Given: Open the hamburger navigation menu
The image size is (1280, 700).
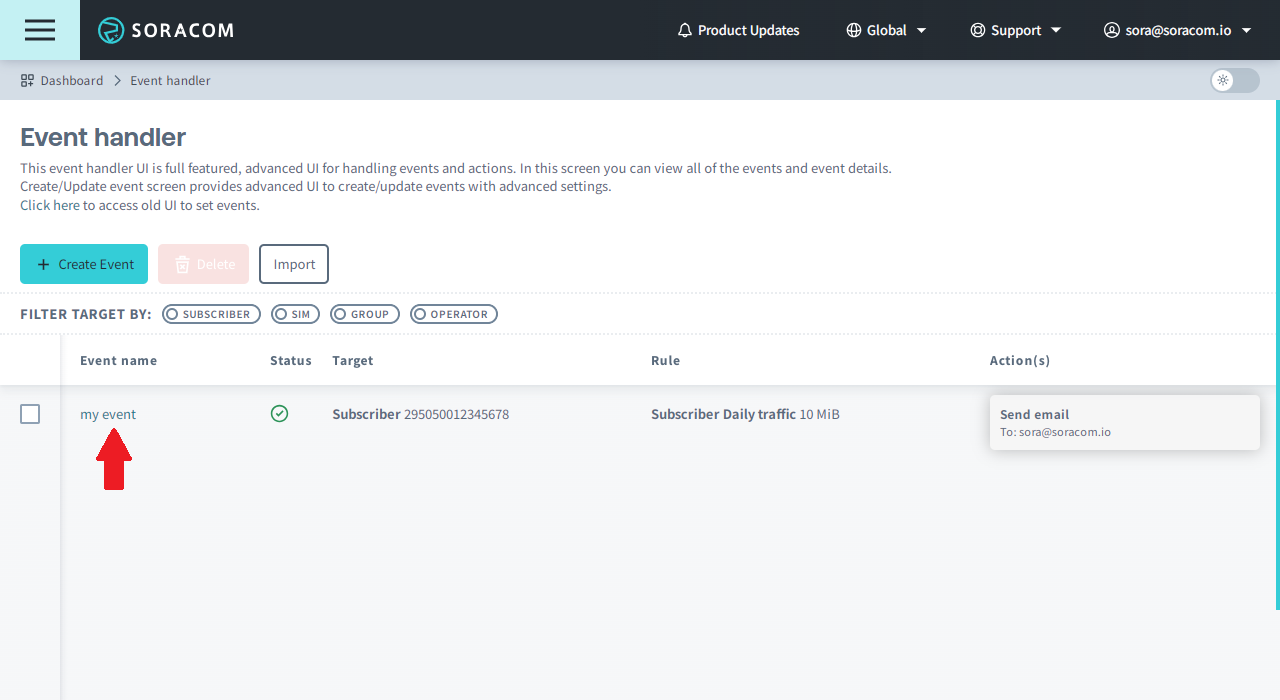Looking at the screenshot, I should click(x=40, y=30).
